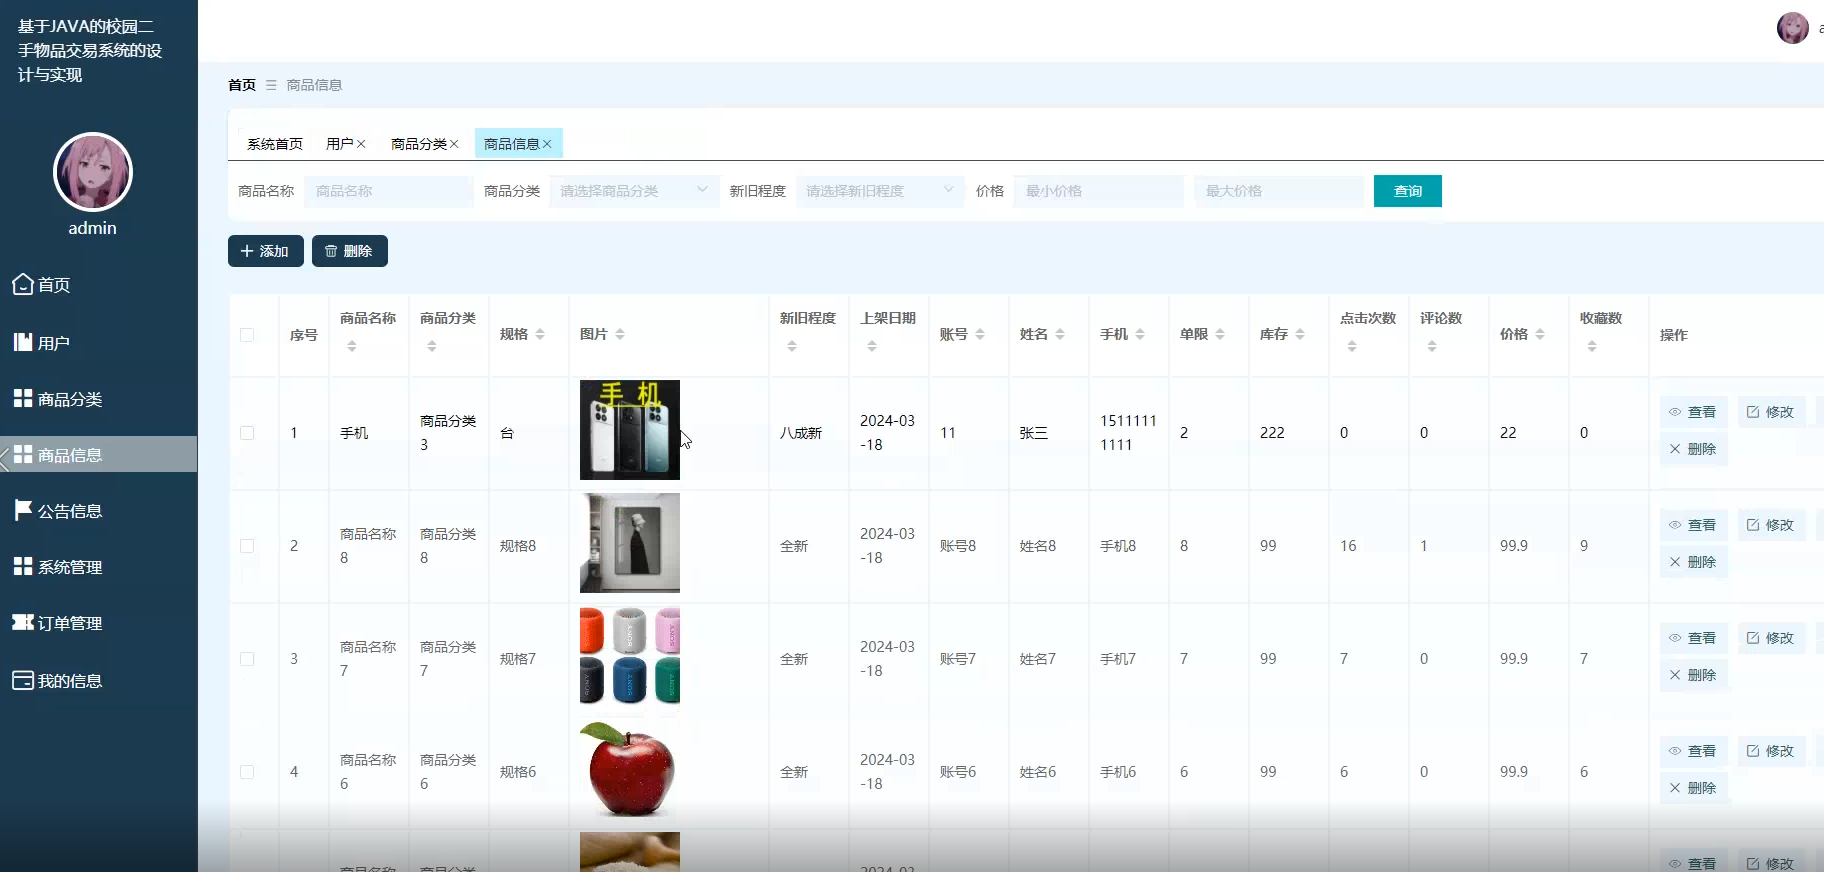Click the 我的信息 card icon

[23, 680]
